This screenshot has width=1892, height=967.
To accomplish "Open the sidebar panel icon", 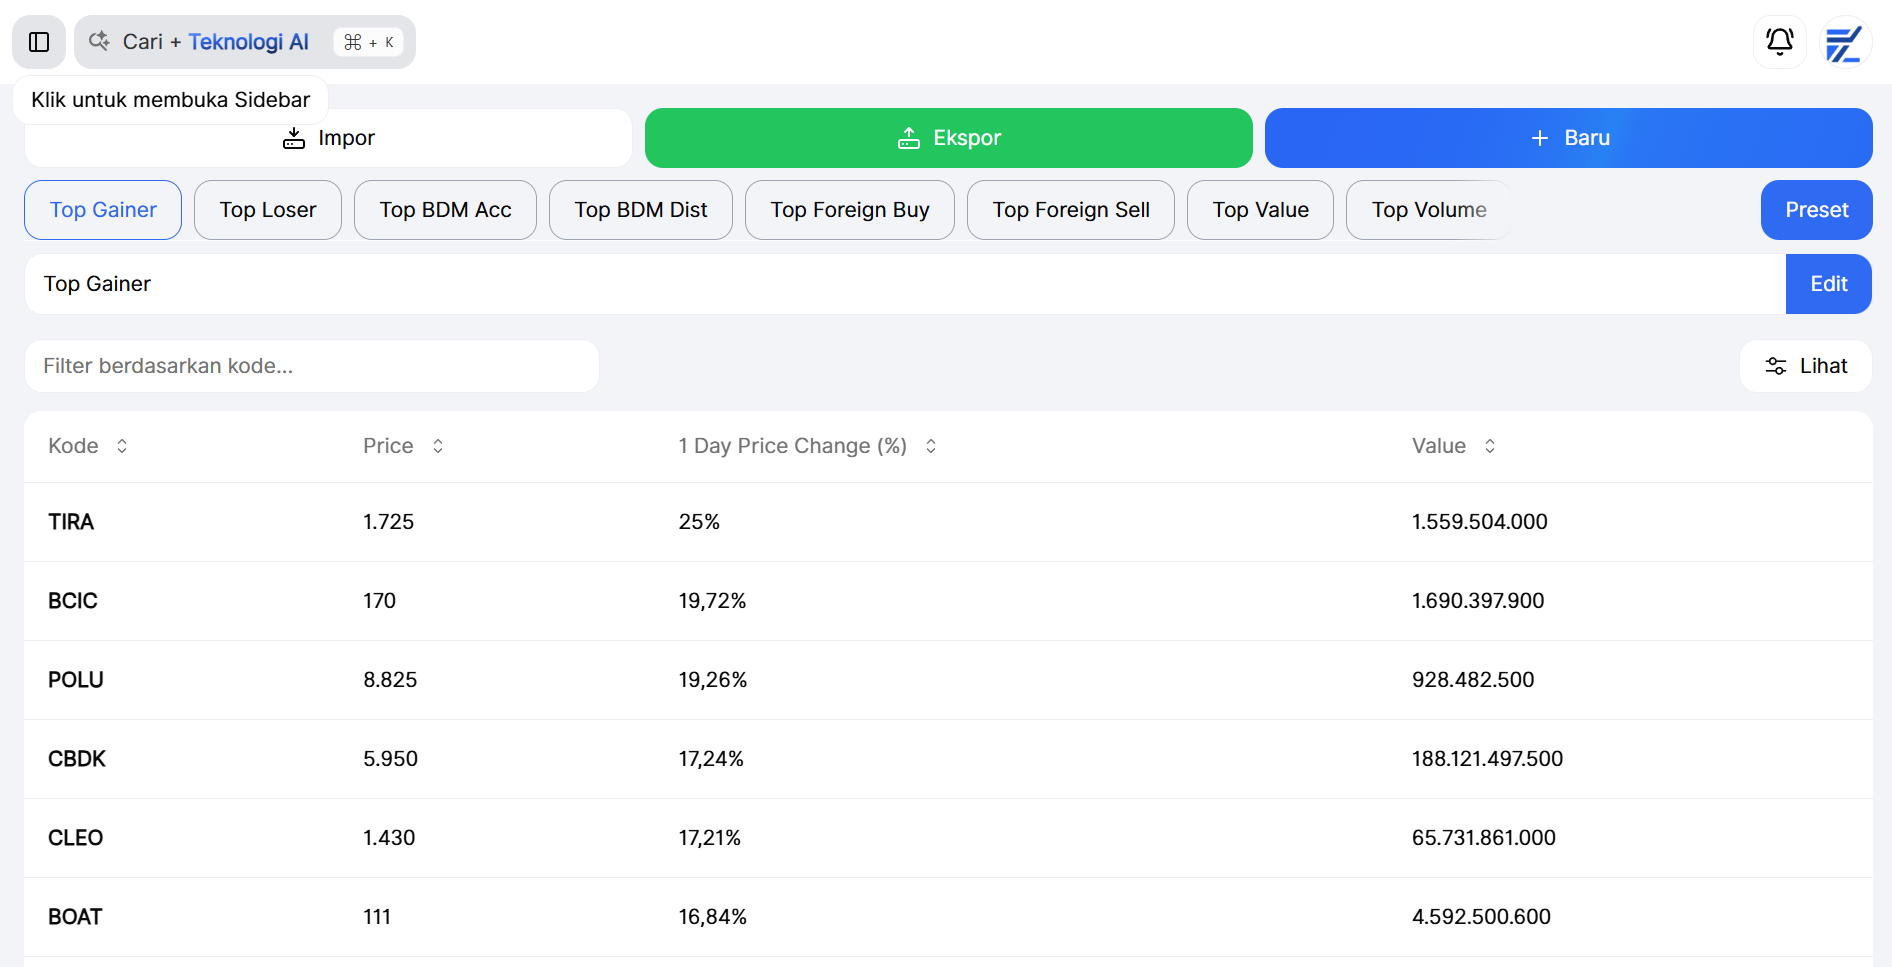I will [x=39, y=42].
